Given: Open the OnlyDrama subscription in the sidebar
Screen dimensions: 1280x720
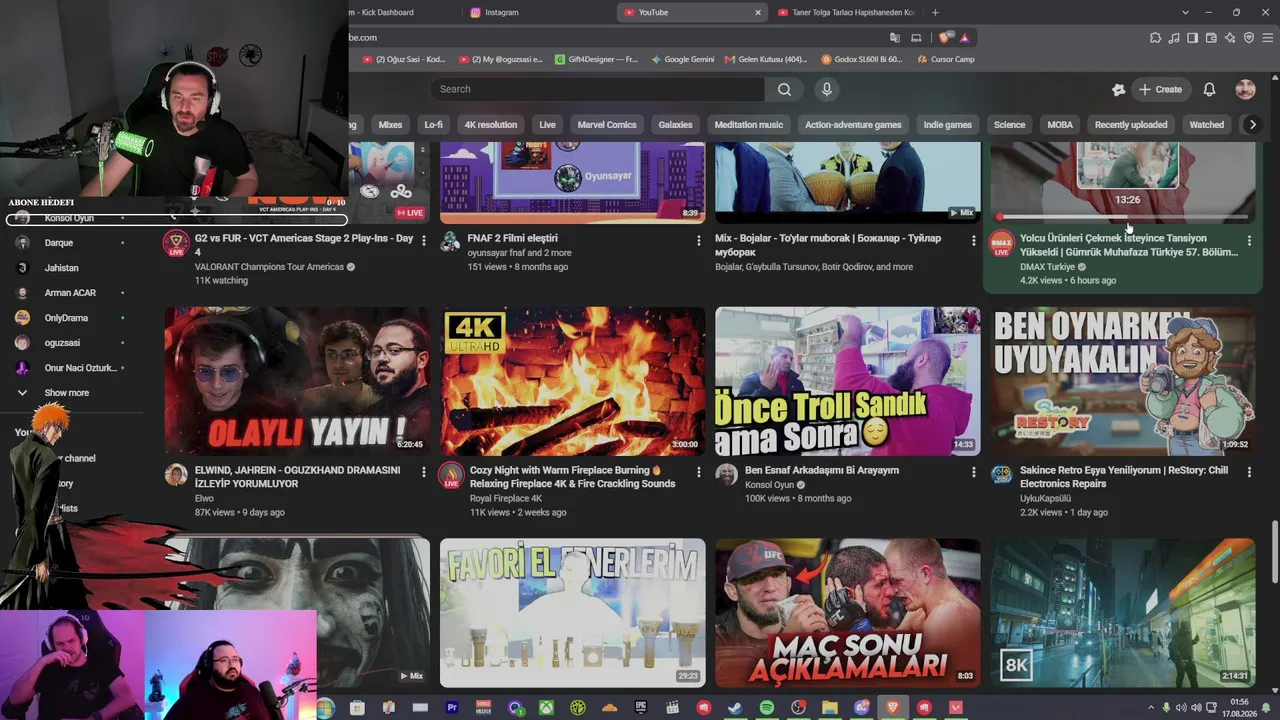Looking at the screenshot, I should pos(66,318).
